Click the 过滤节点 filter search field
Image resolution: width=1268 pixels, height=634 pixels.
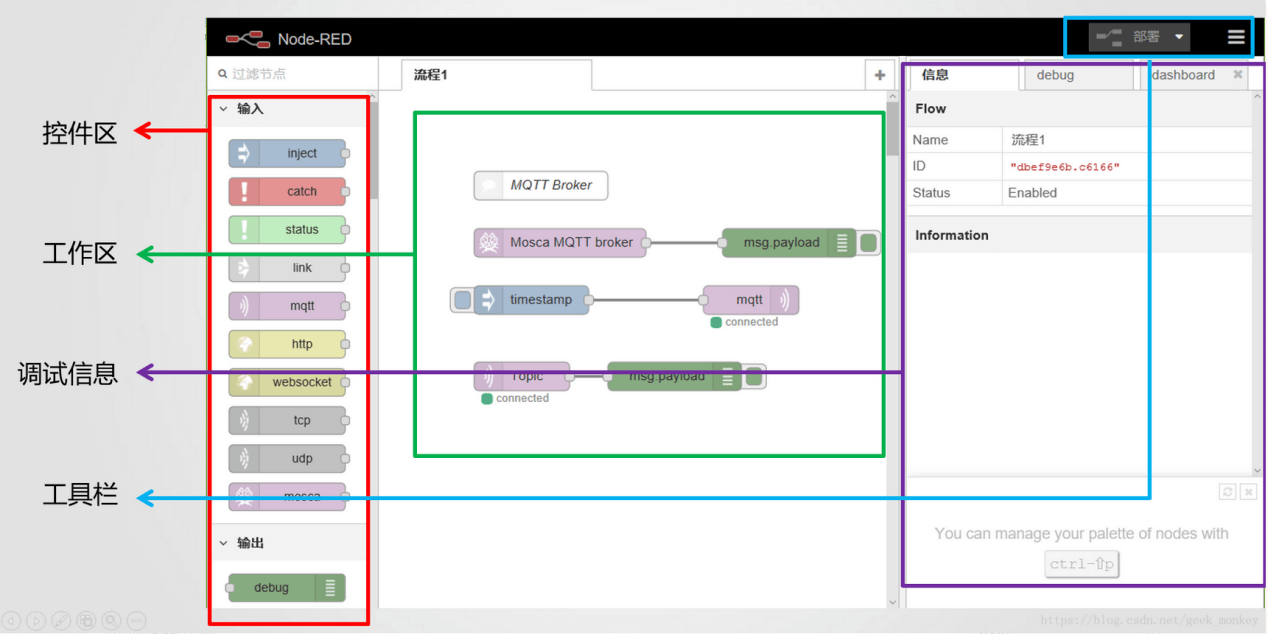click(295, 74)
